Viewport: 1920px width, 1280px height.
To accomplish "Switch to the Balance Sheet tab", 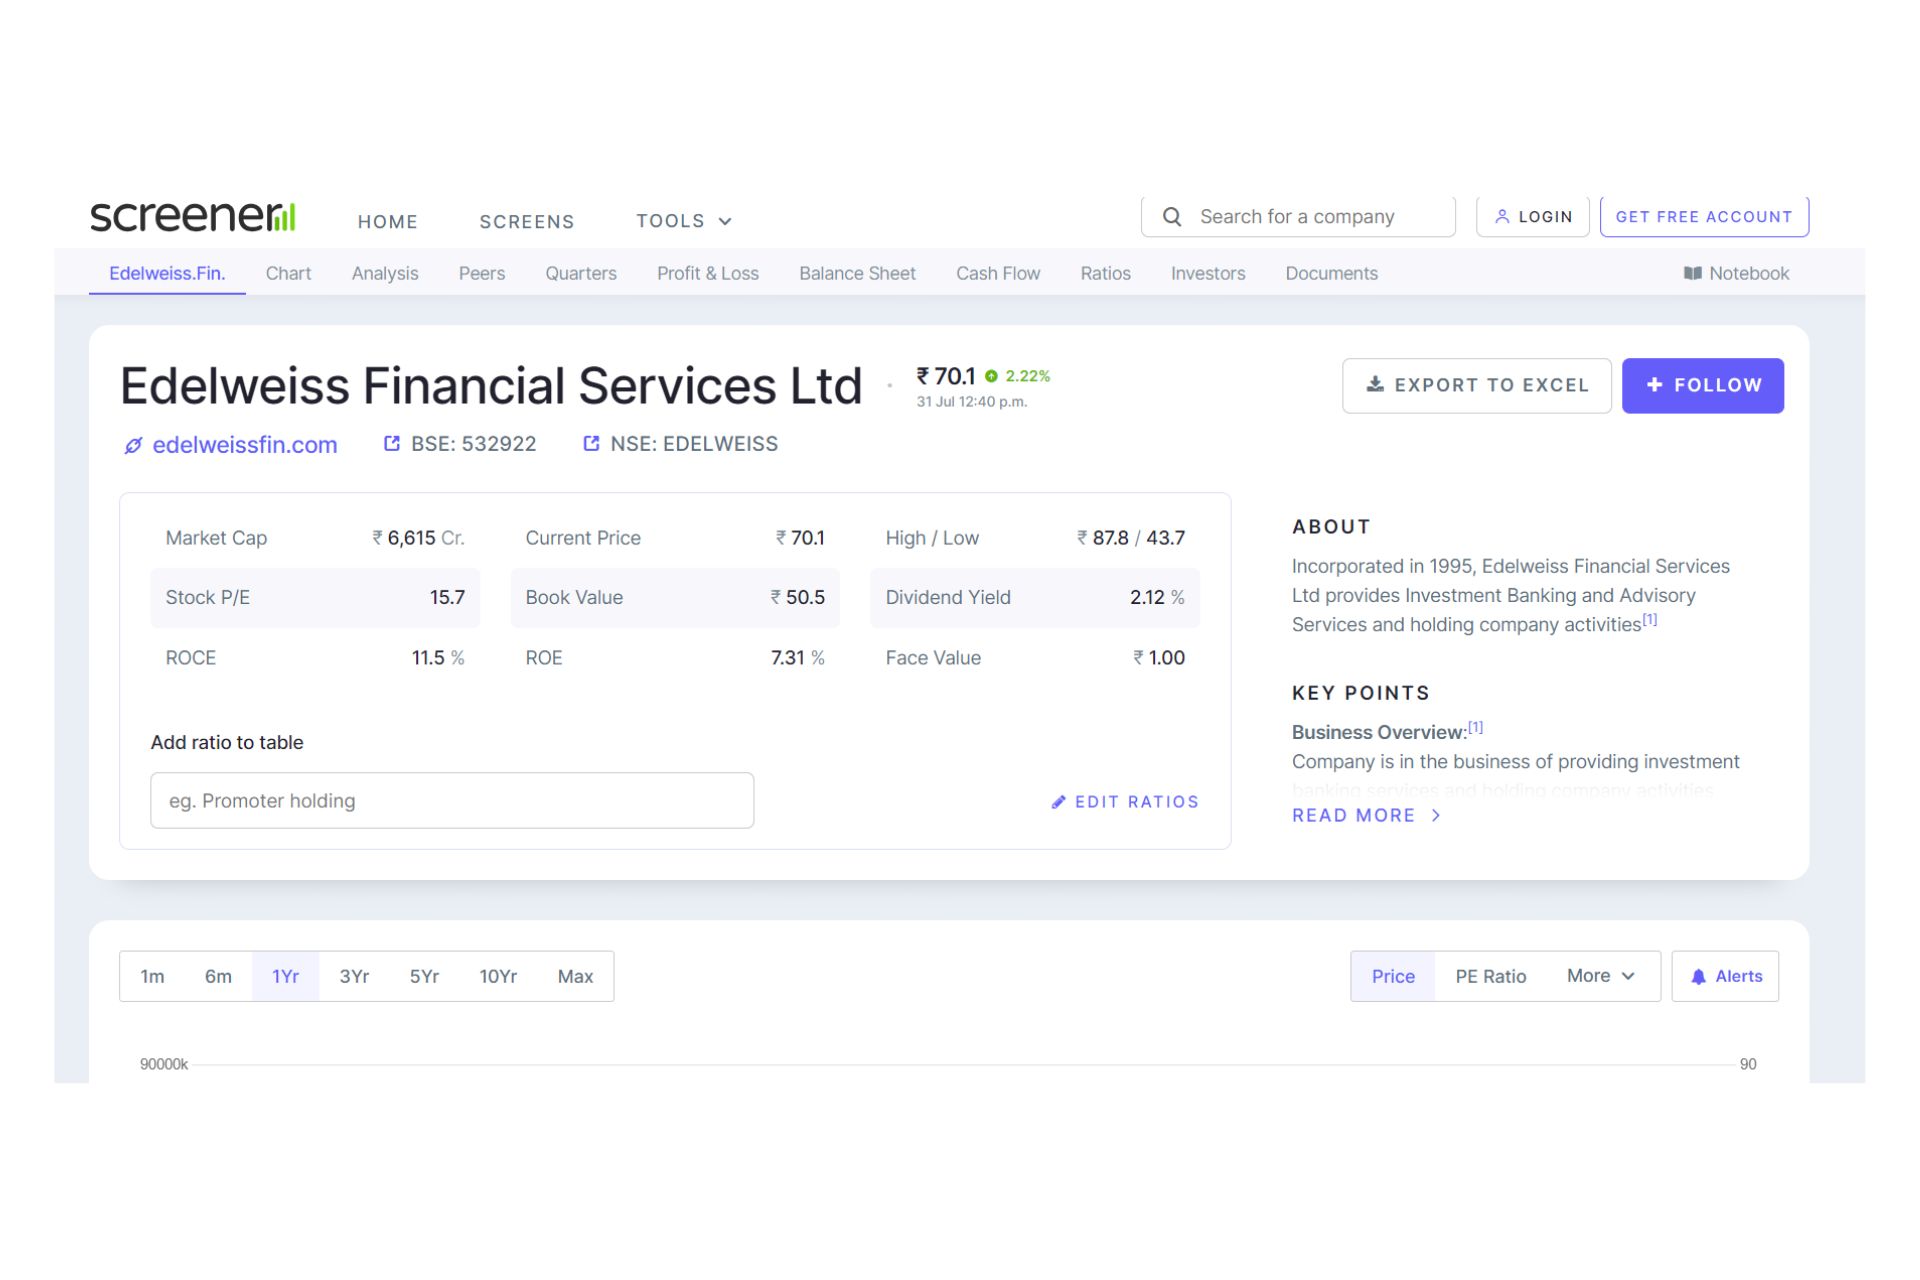I will 857,273.
